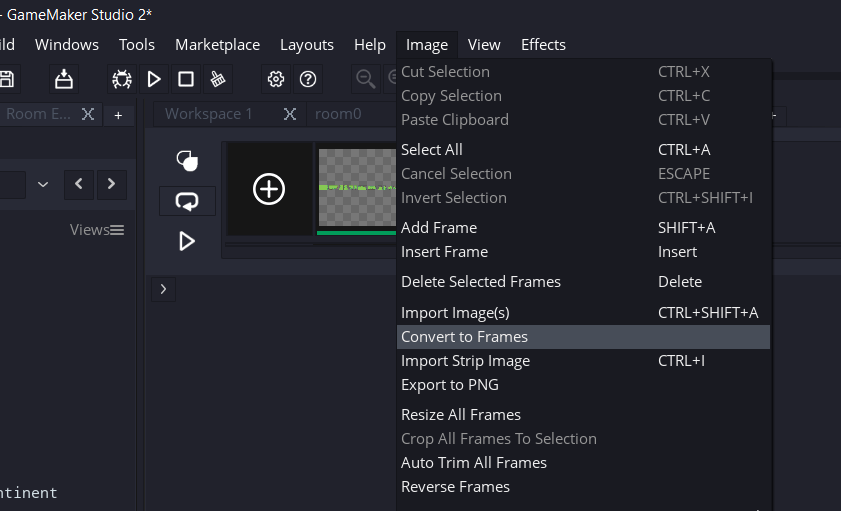Play the sprite animation preview

tap(187, 241)
